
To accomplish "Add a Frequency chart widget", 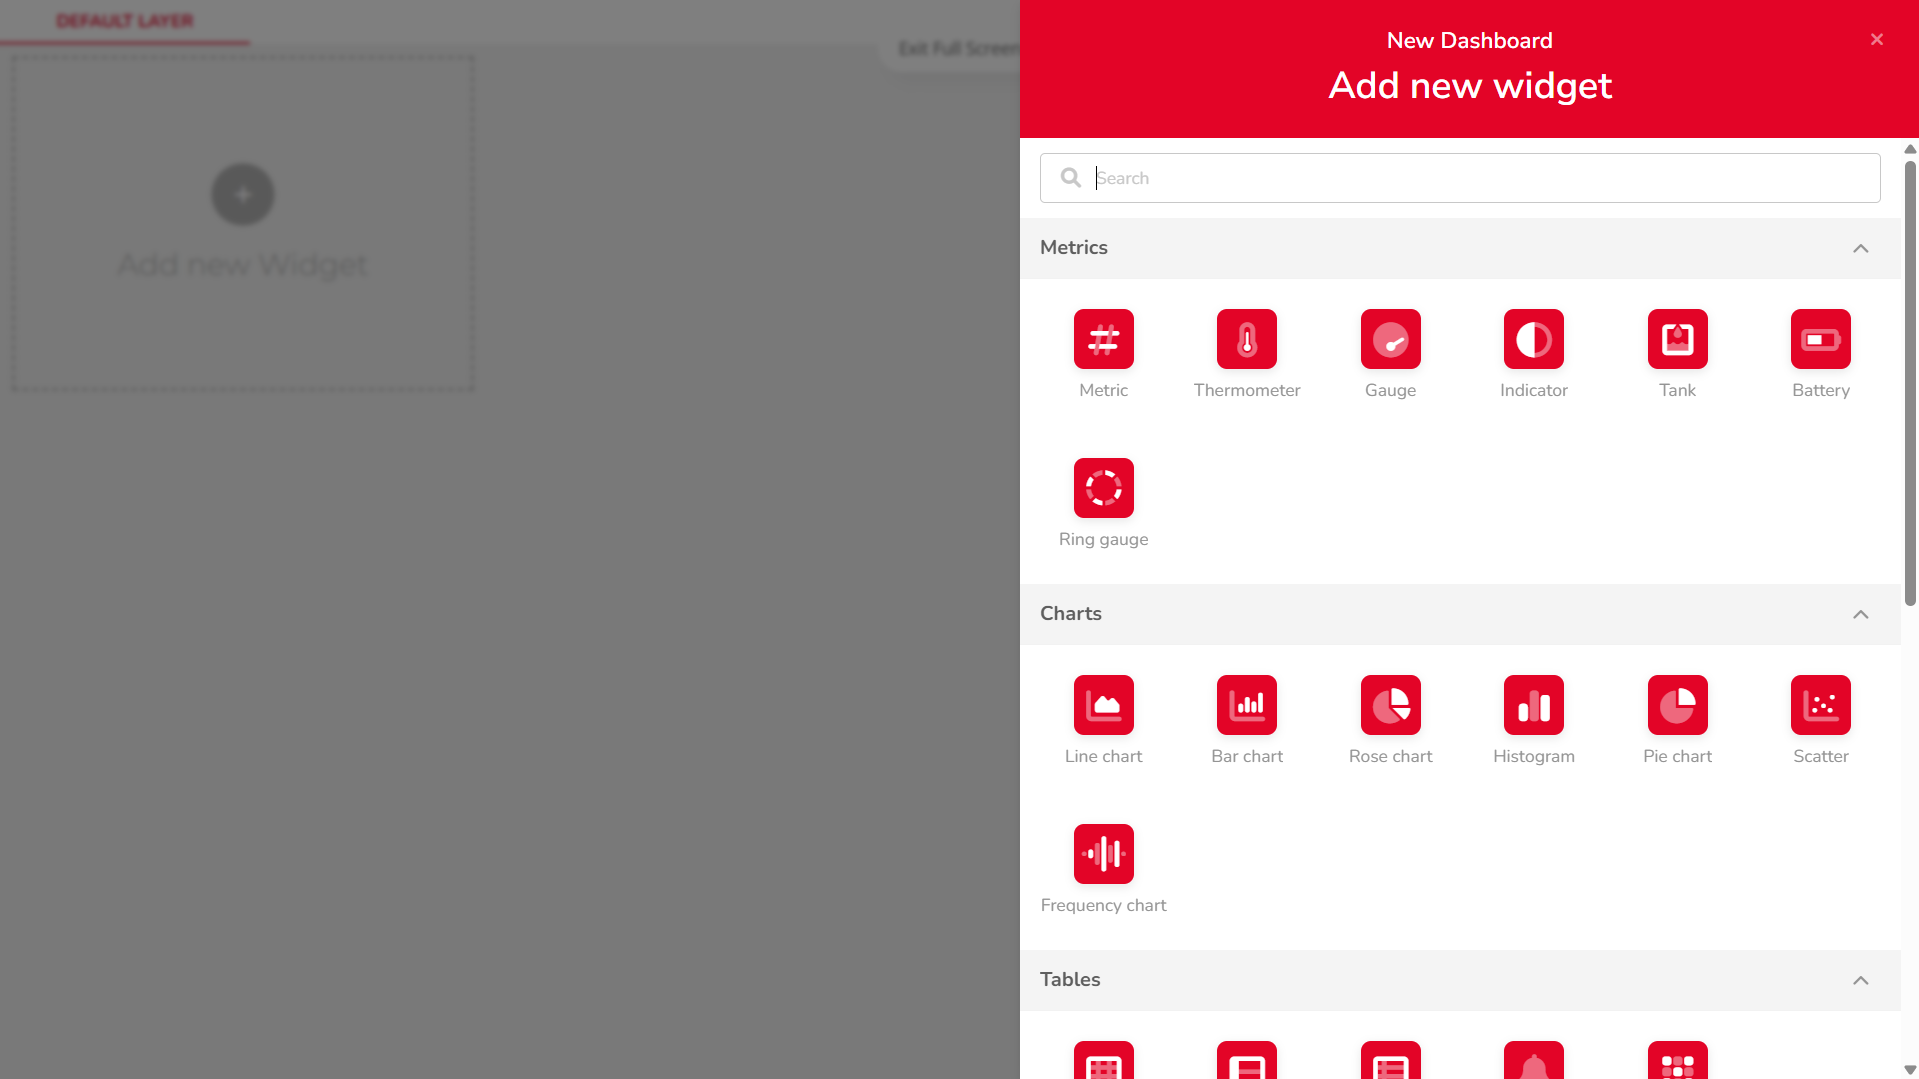I will [x=1103, y=854].
